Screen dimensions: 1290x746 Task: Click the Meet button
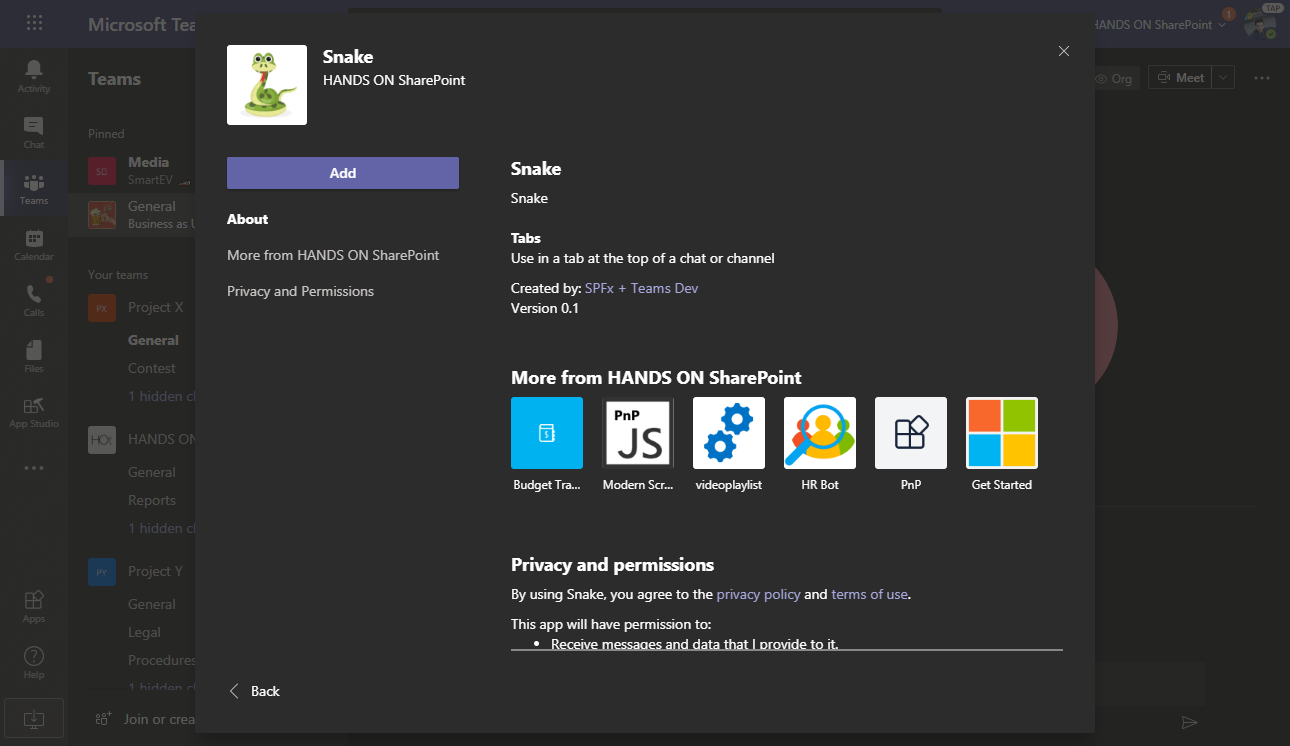coord(1180,77)
